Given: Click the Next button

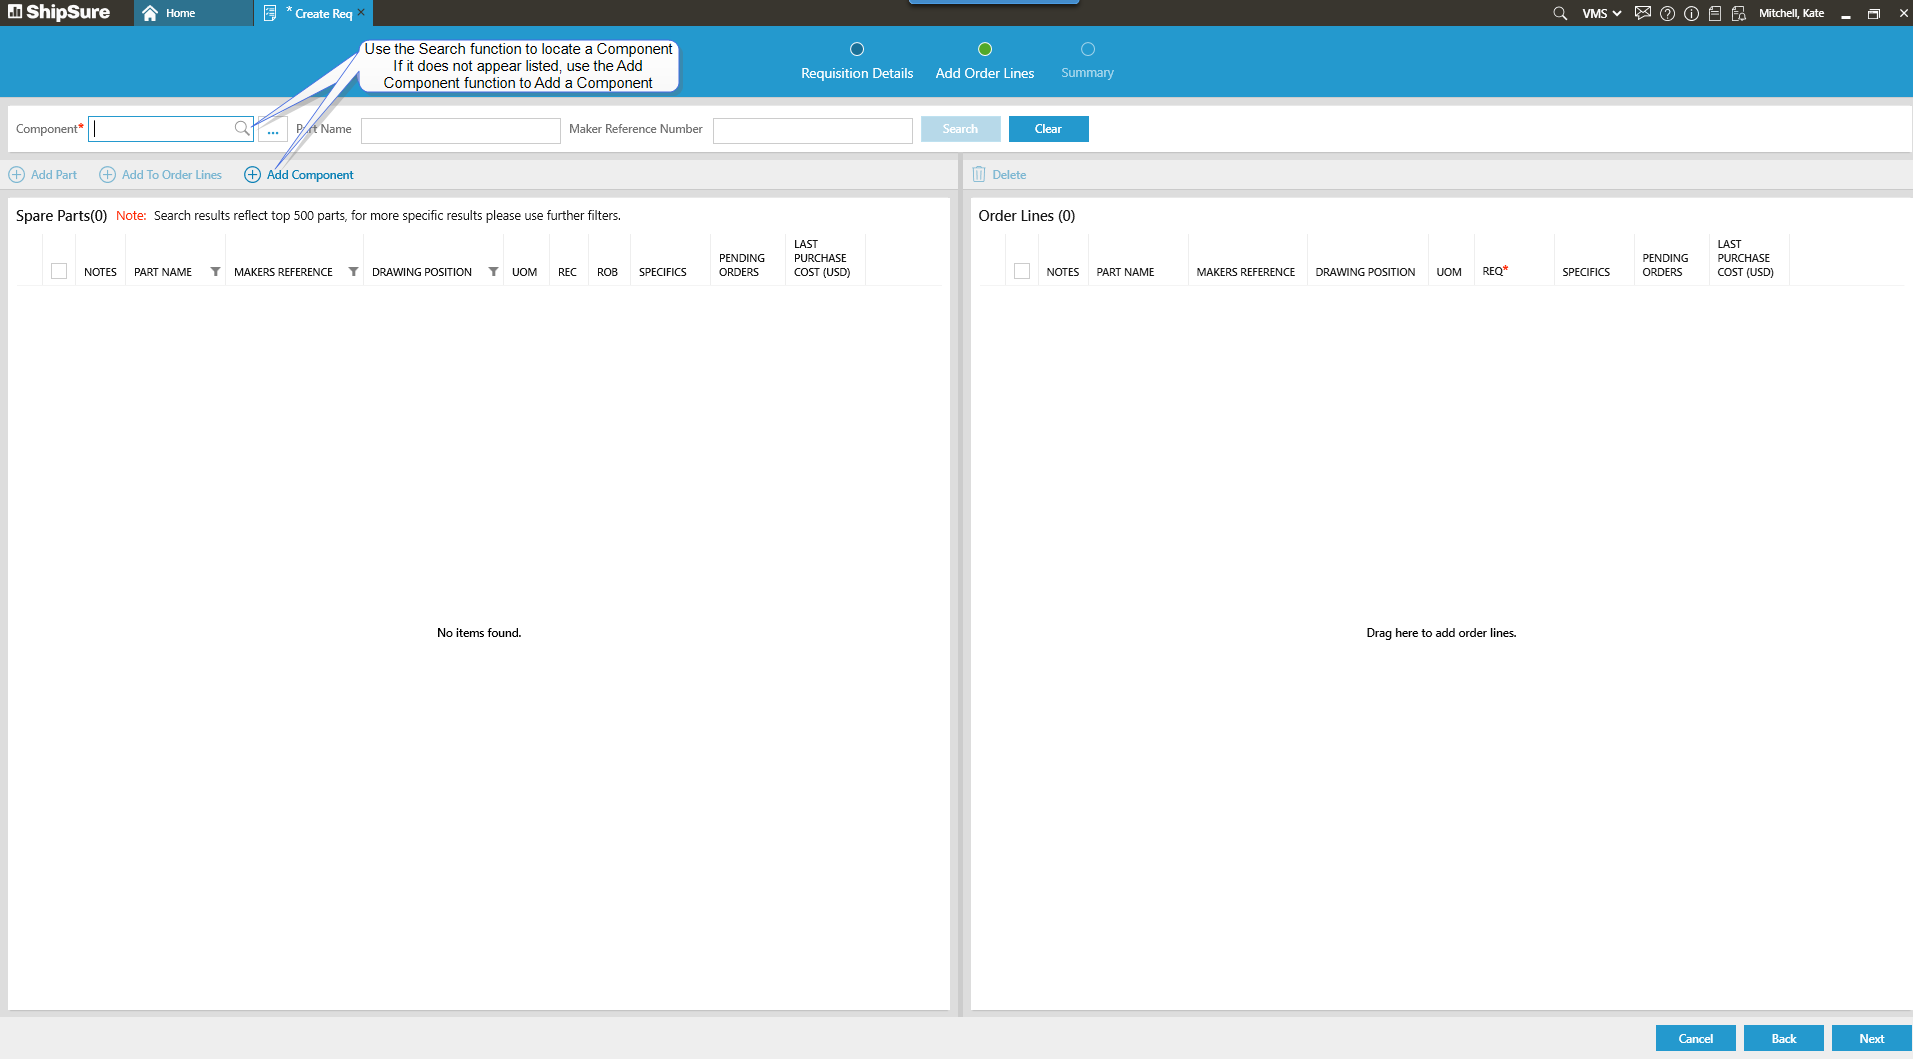Looking at the screenshot, I should point(1871,1038).
